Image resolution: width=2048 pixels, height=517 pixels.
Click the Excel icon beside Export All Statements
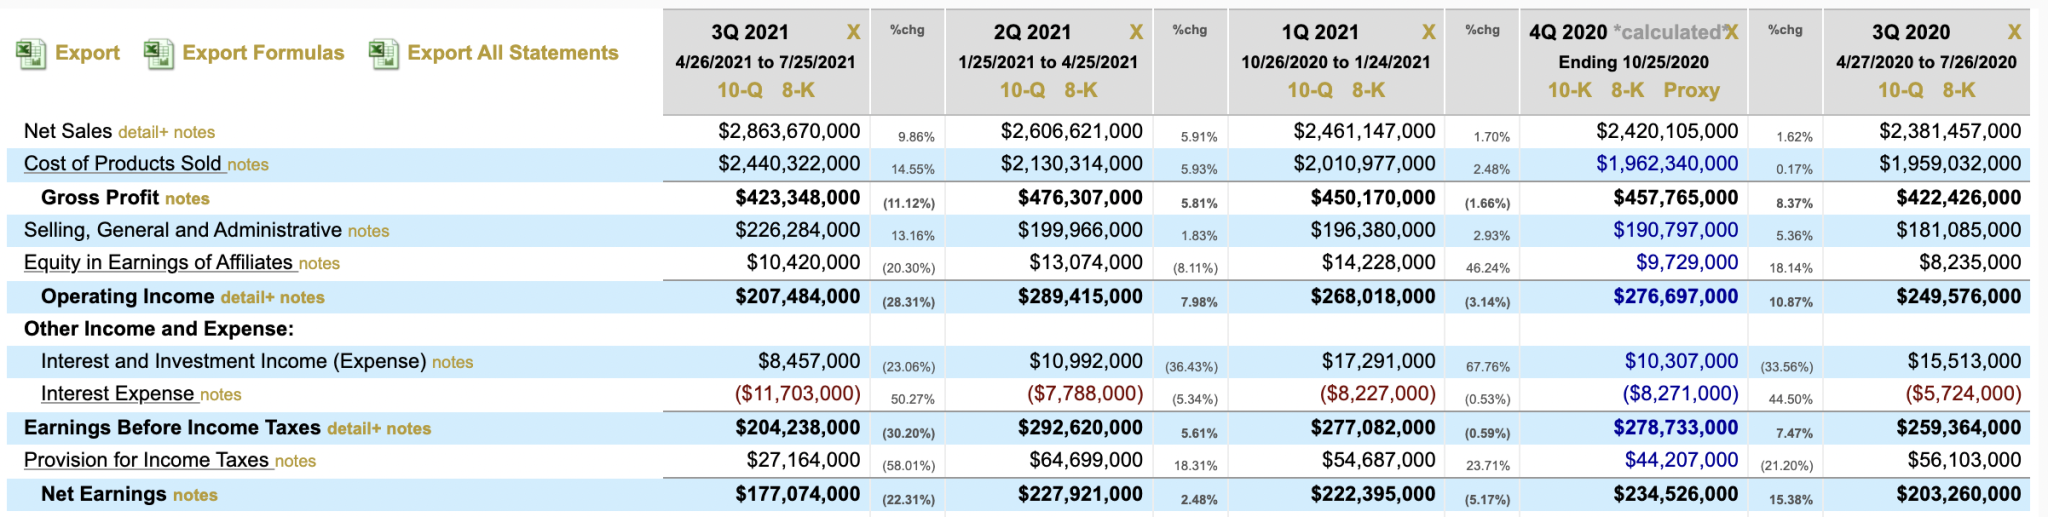pyautogui.click(x=383, y=53)
